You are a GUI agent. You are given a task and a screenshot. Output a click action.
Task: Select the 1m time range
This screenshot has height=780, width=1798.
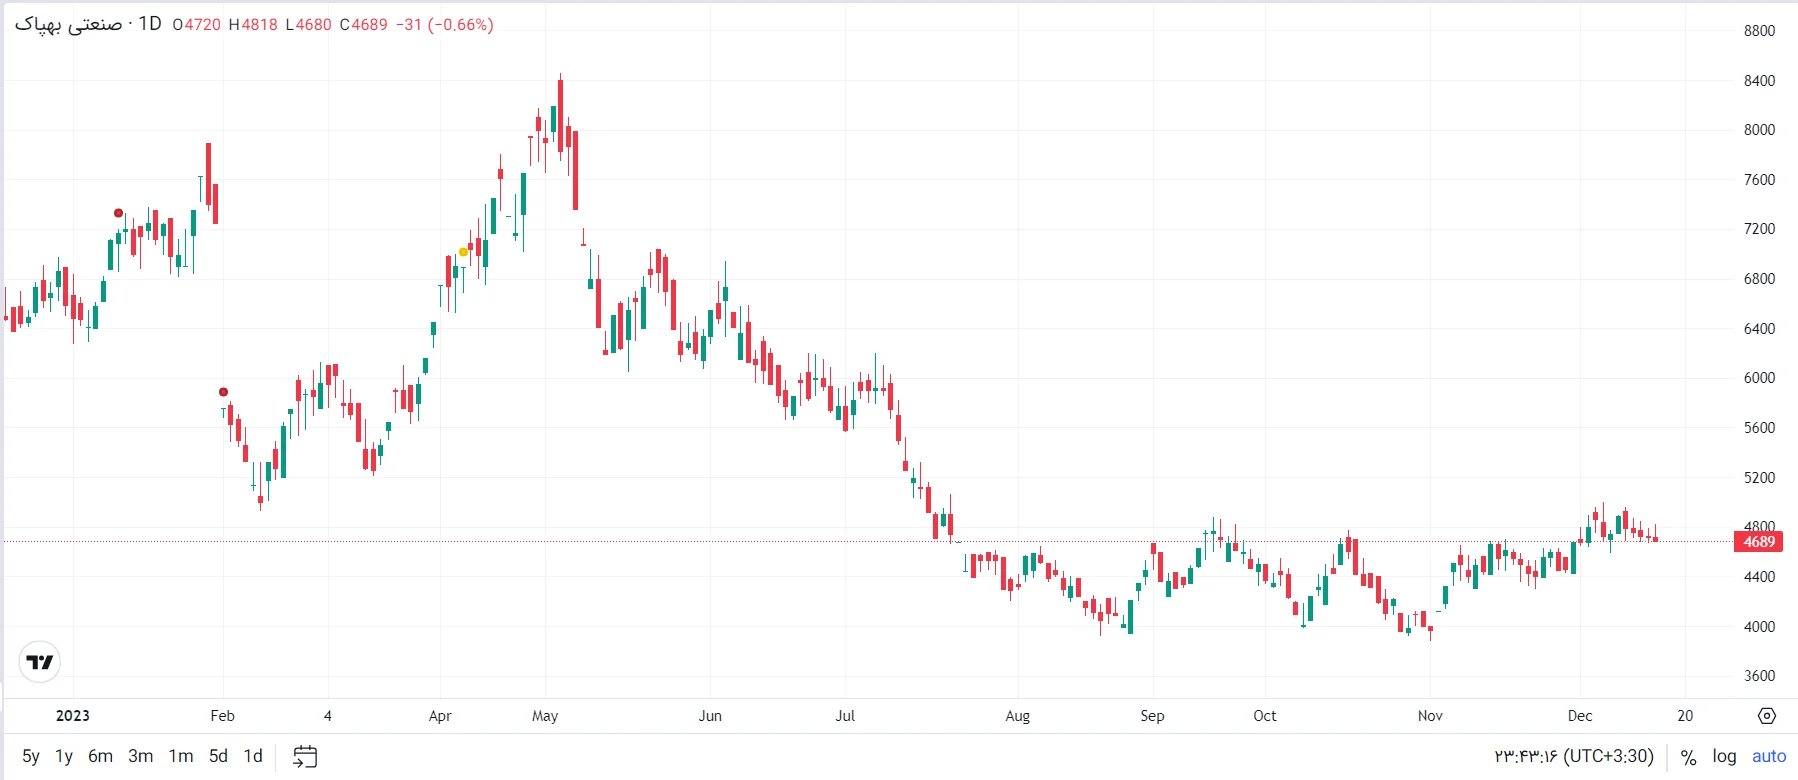(181, 756)
